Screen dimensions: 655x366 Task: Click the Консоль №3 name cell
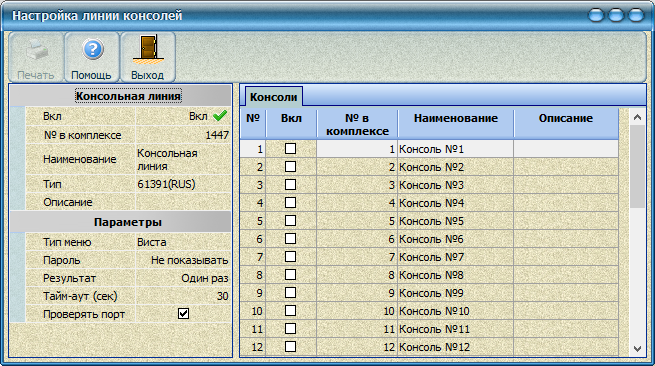(x=456, y=185)
